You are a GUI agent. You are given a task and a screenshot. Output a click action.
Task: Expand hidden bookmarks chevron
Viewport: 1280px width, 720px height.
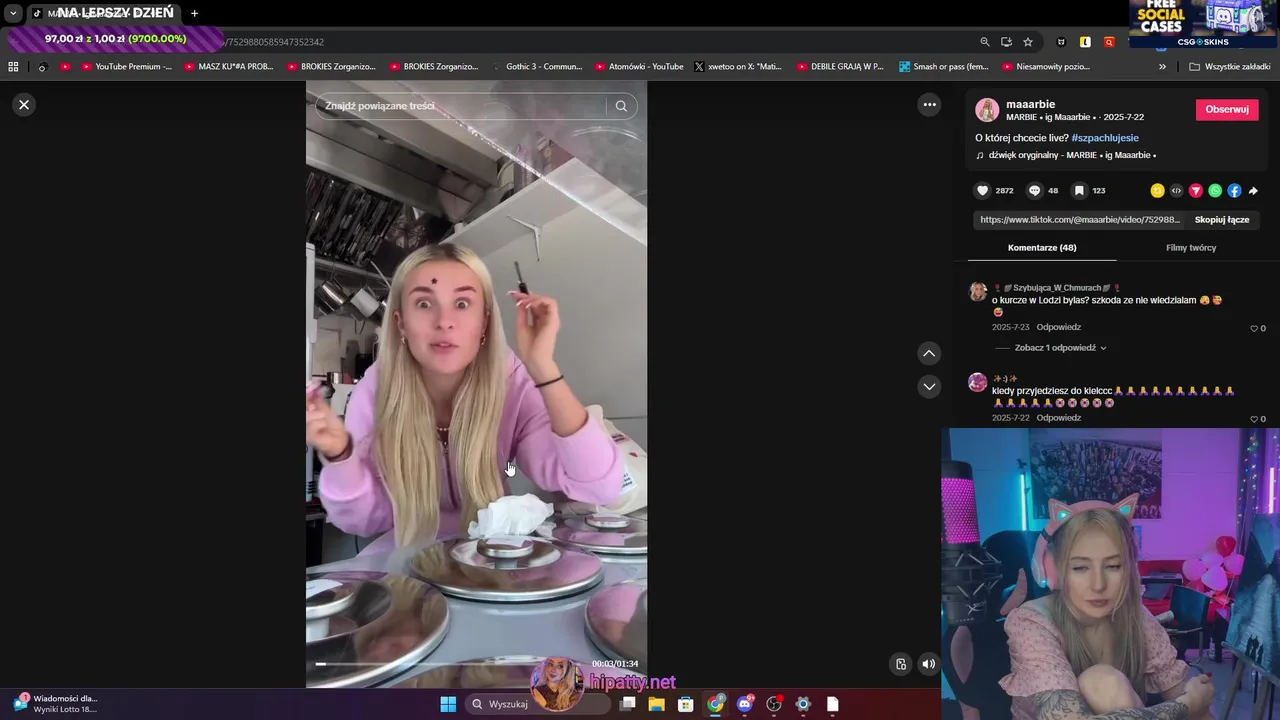click(x=1162, y=67)
